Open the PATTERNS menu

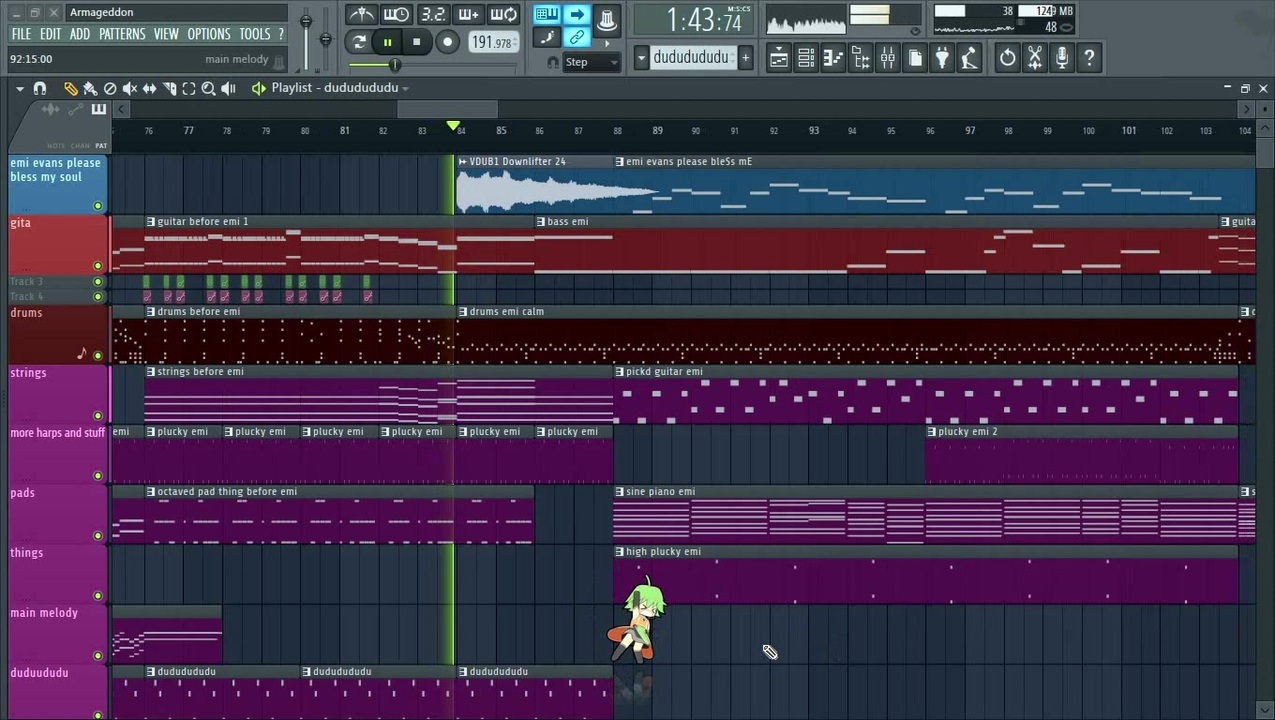pyautogui.click(x=122, y=34)
